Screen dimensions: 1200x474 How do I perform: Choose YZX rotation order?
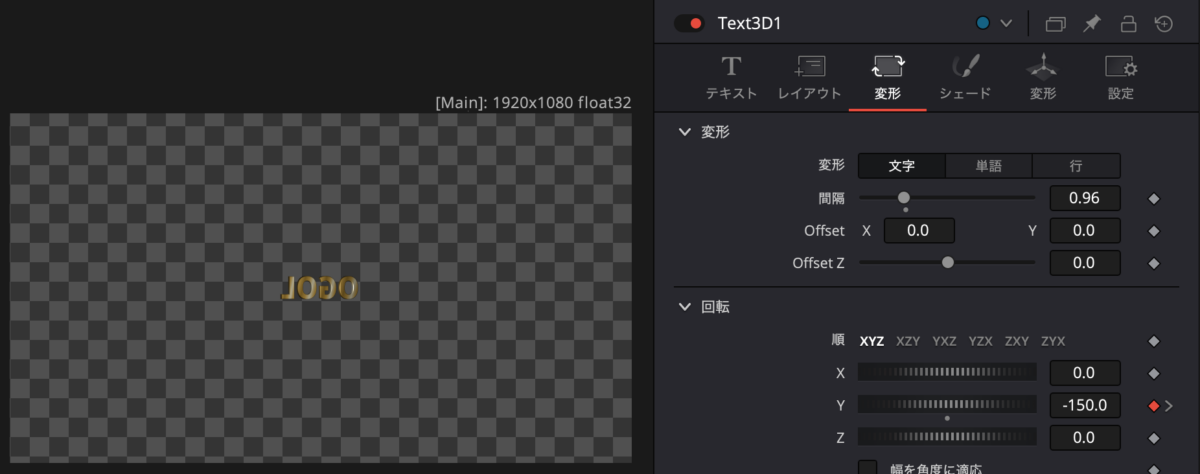coord(981,341)
